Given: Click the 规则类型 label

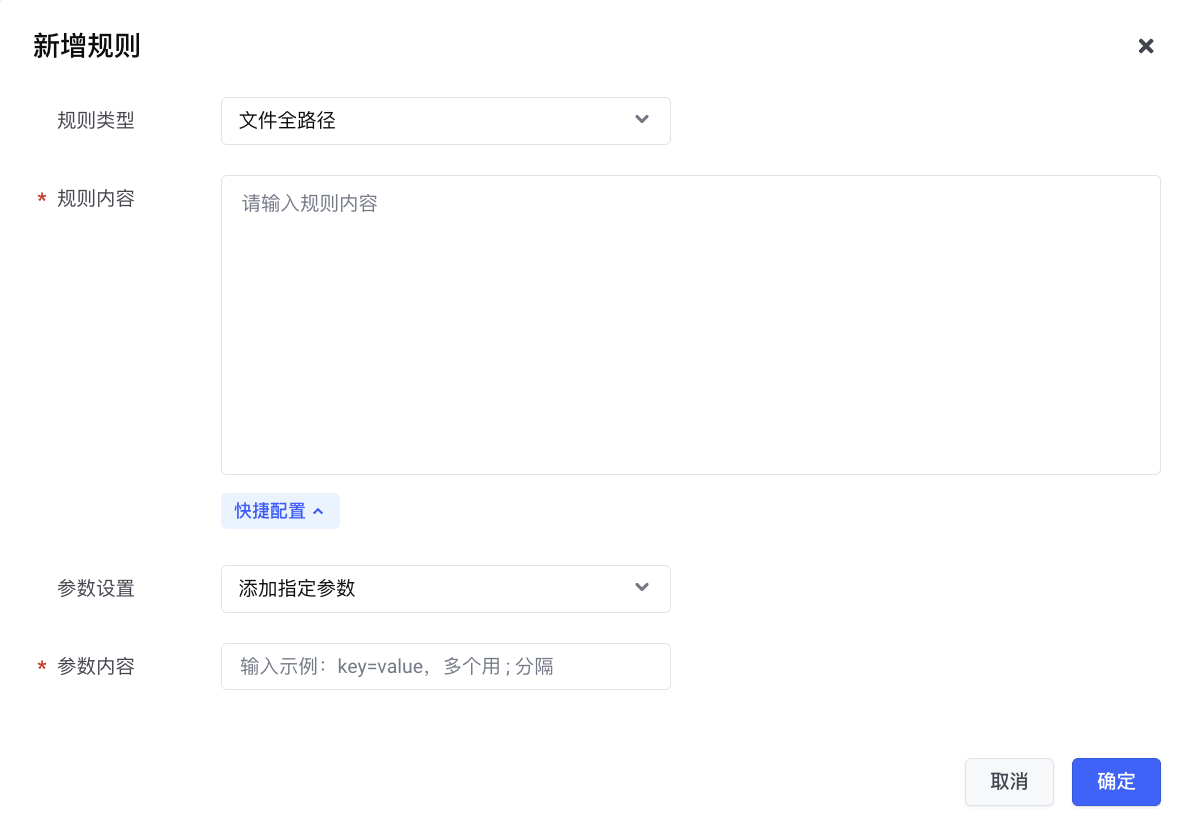Looking at the screenshot, I should coord(96,121).
